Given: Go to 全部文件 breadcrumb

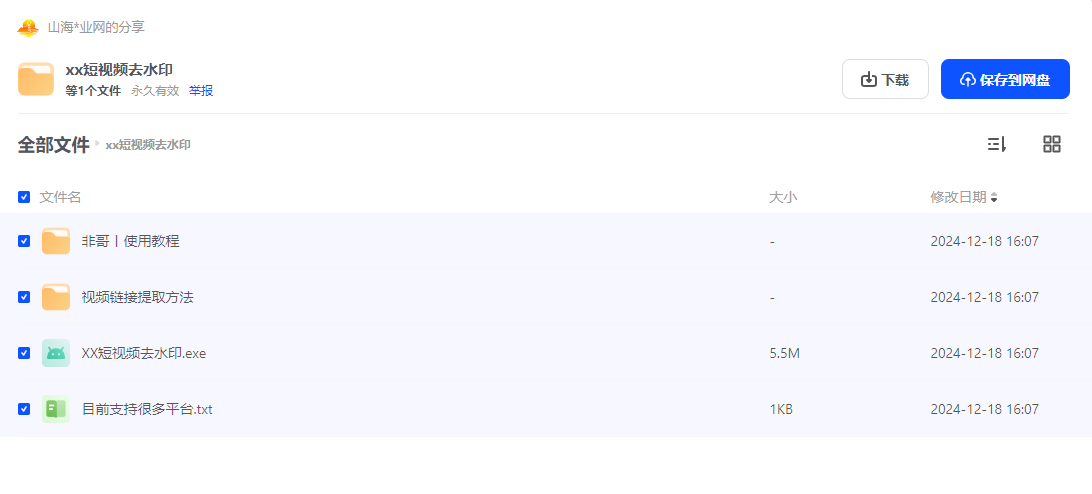Looking at the screenshot, I should (54, 145).
